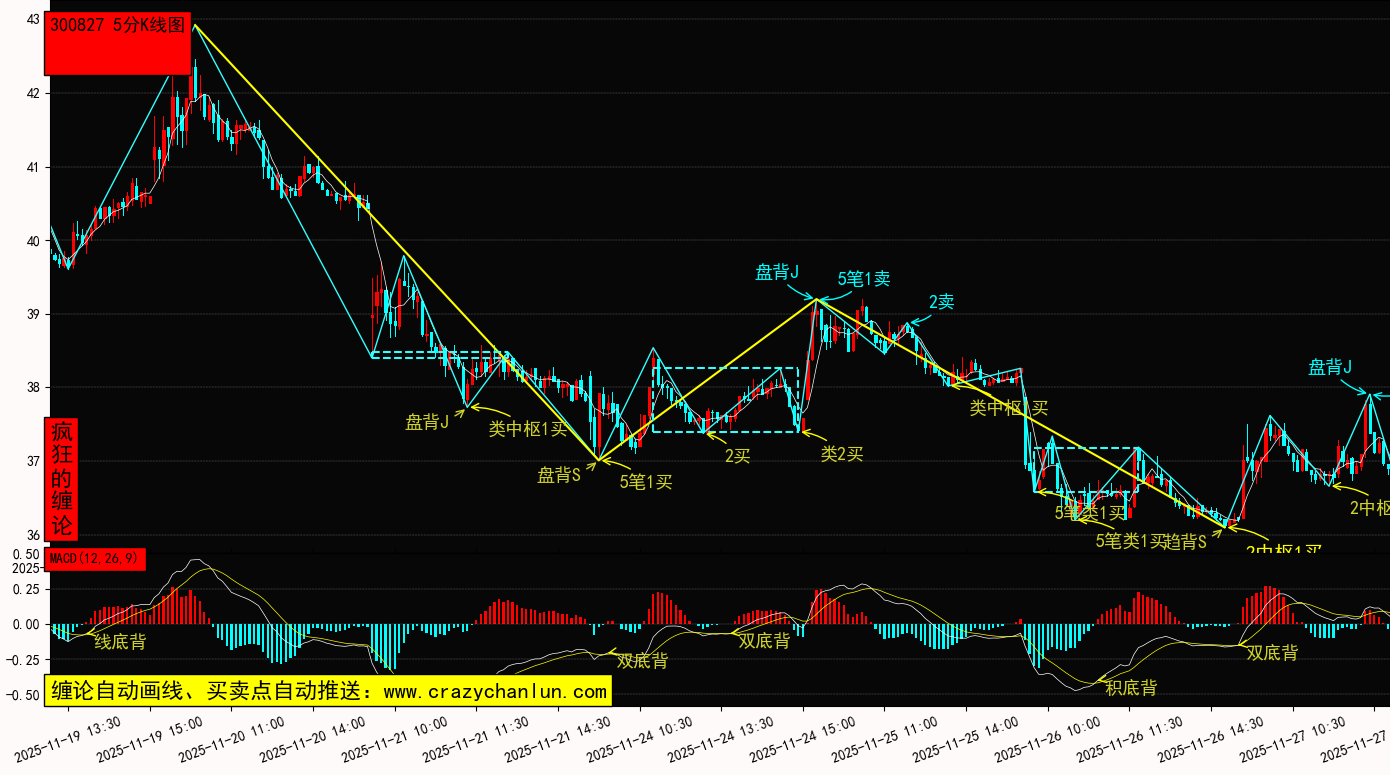
Task: Click the 2买 buy point label
Action: point(738,456)
